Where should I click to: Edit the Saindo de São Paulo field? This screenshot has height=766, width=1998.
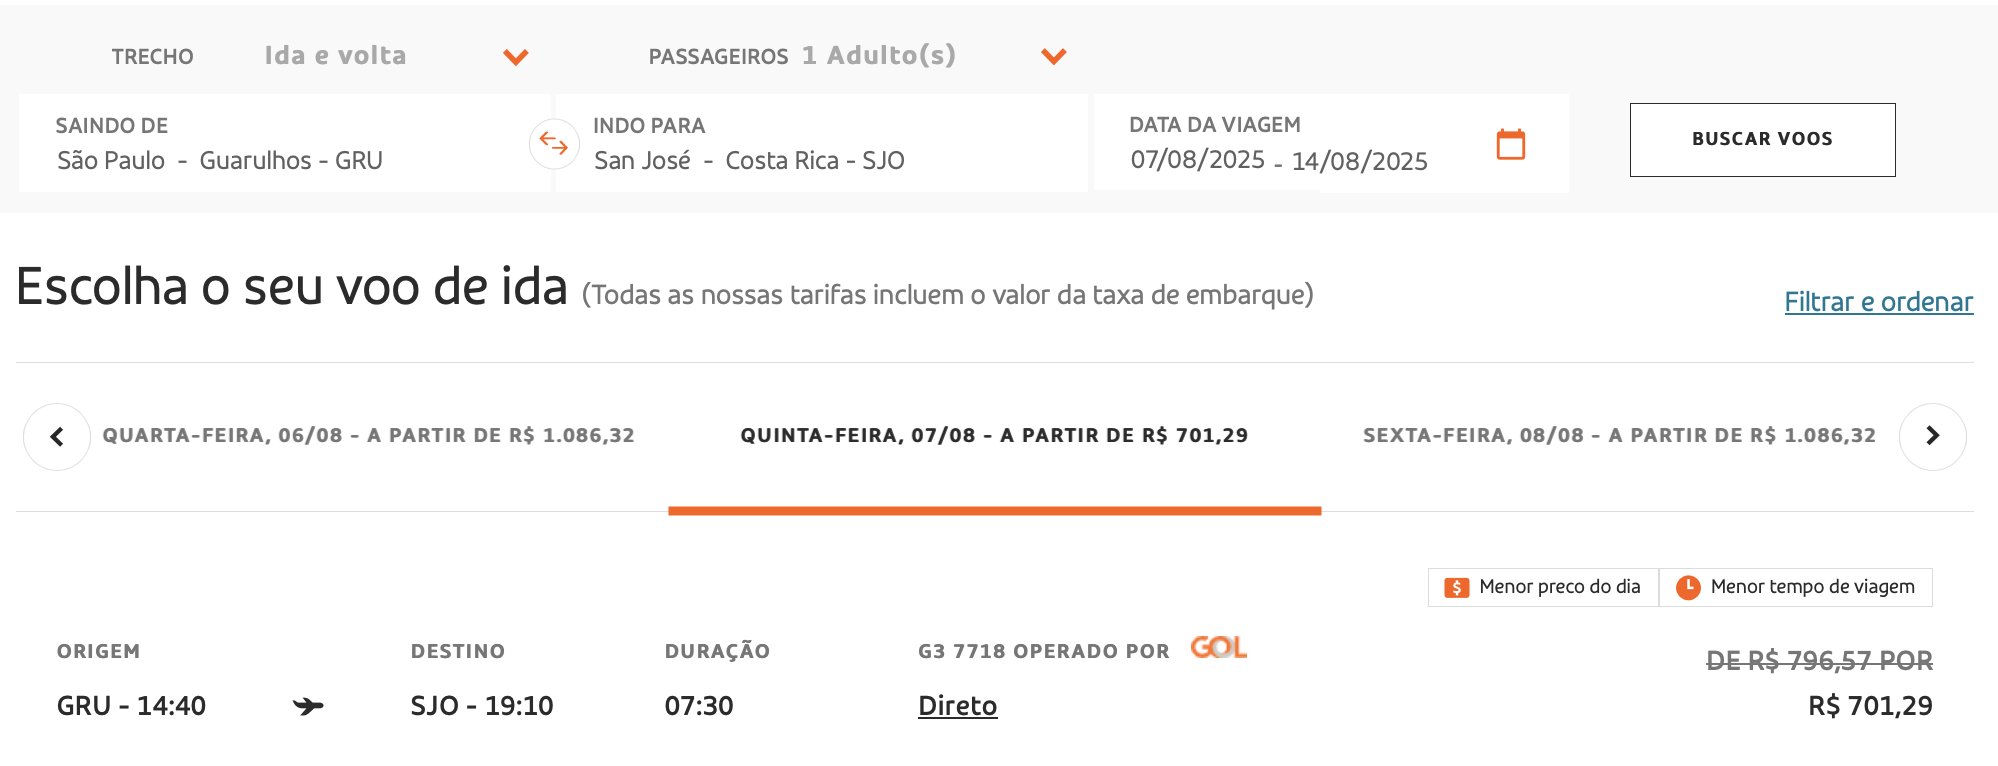[284, 143]
